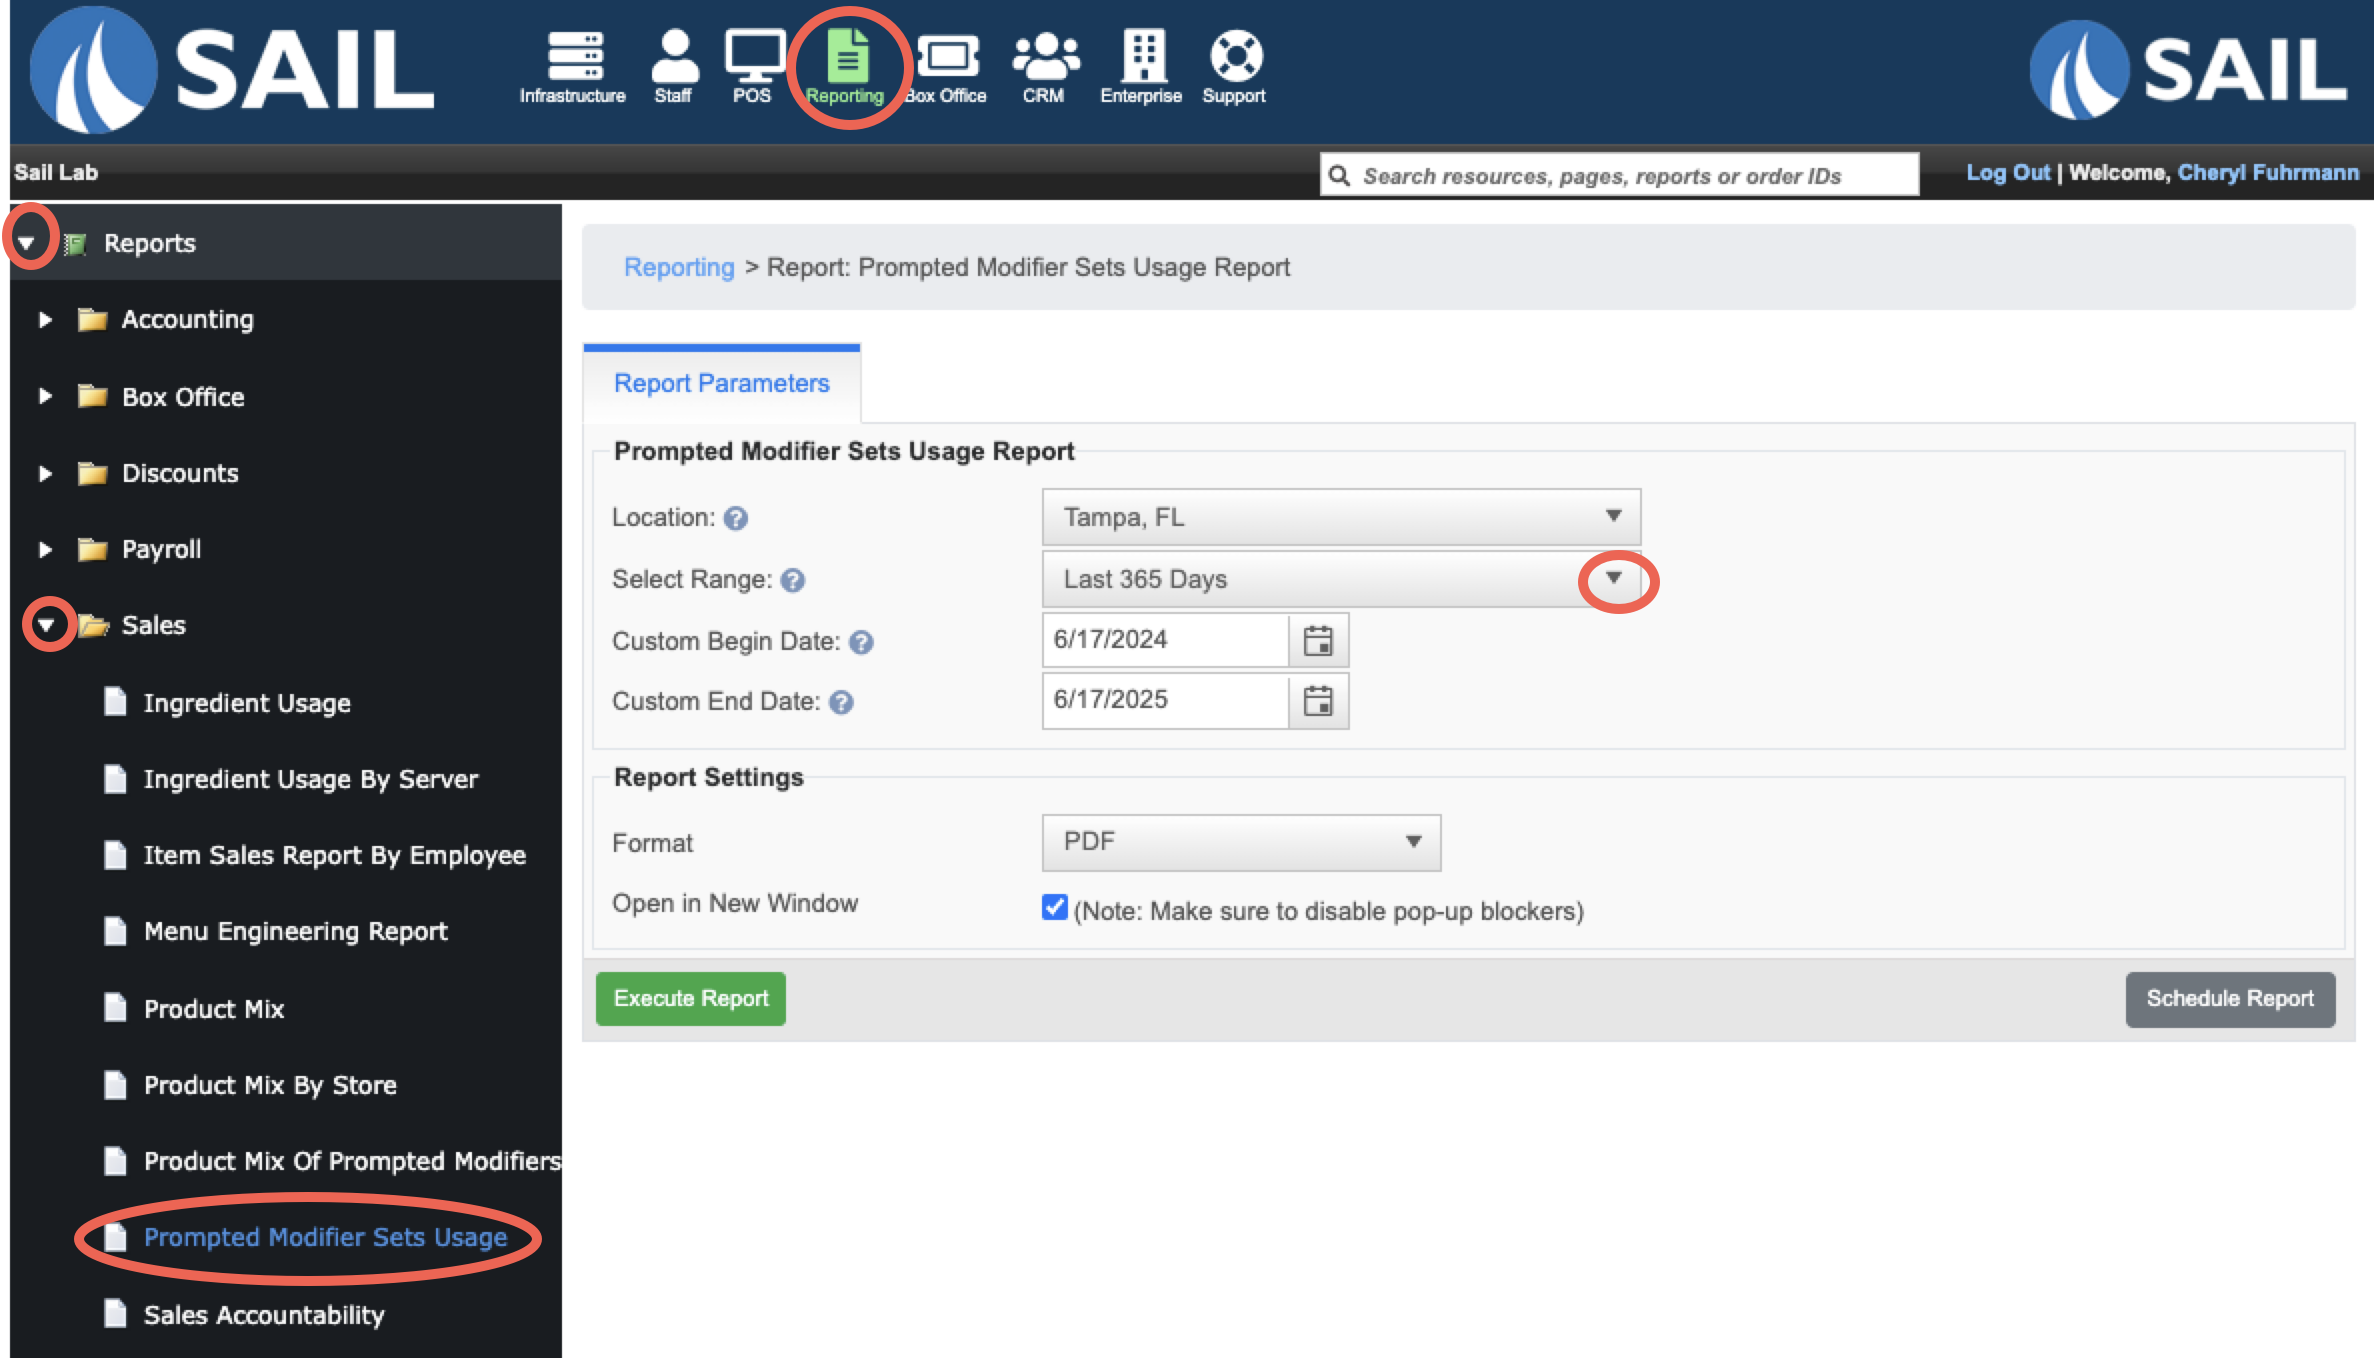The image size is (2374, 1358).
Task: Open the Location dropdown showing Tampa, FL
Action: 1340,517
